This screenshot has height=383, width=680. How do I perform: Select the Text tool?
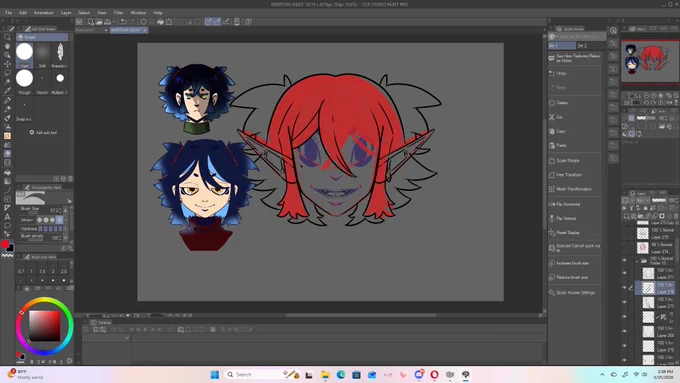7,217
